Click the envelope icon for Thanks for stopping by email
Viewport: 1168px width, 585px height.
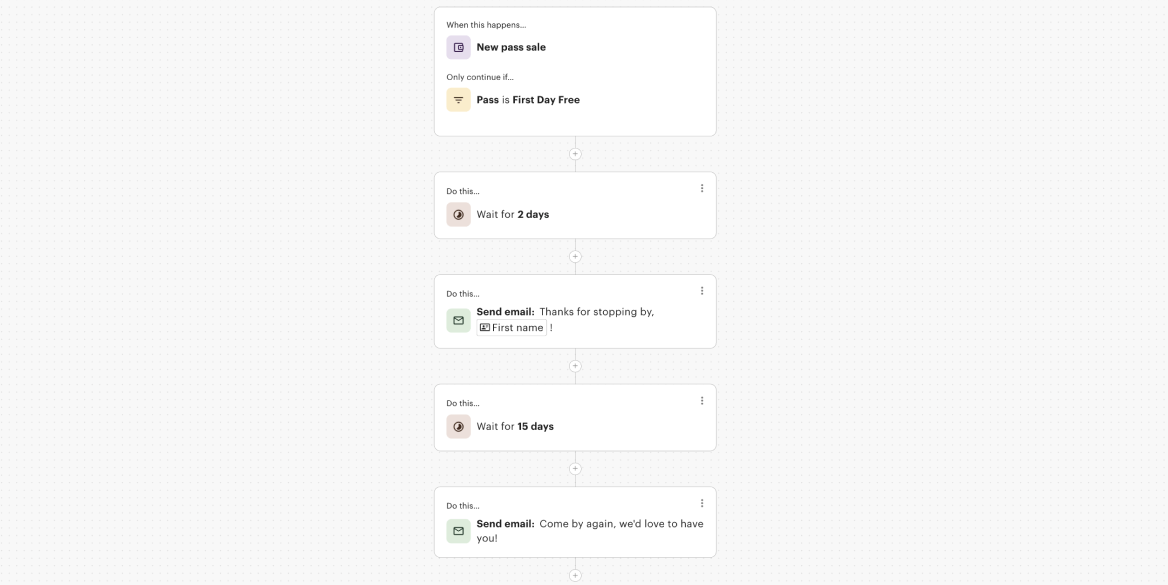[458, 320]
